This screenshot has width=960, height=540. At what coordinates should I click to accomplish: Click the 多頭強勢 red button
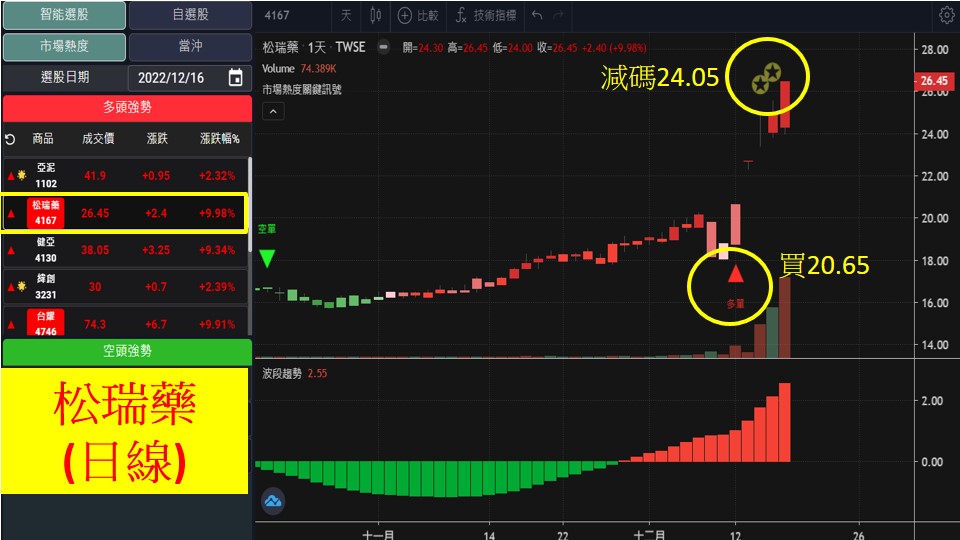(127, 108)
